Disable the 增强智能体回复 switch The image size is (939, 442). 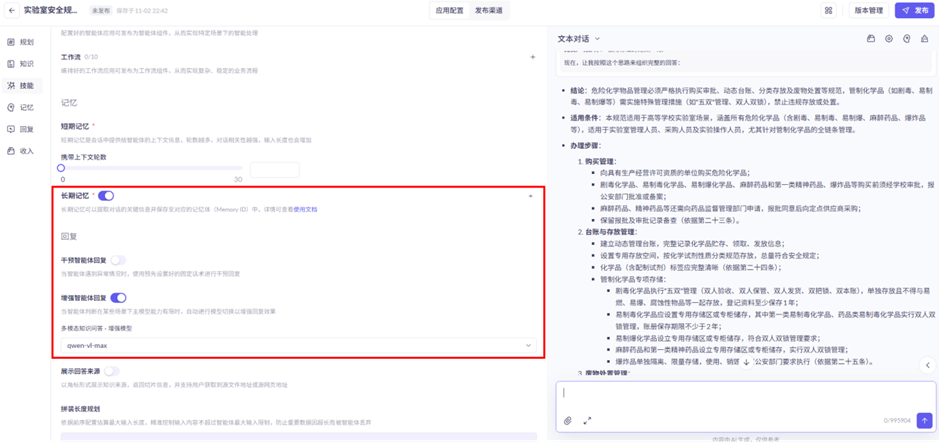coord(119,298)
